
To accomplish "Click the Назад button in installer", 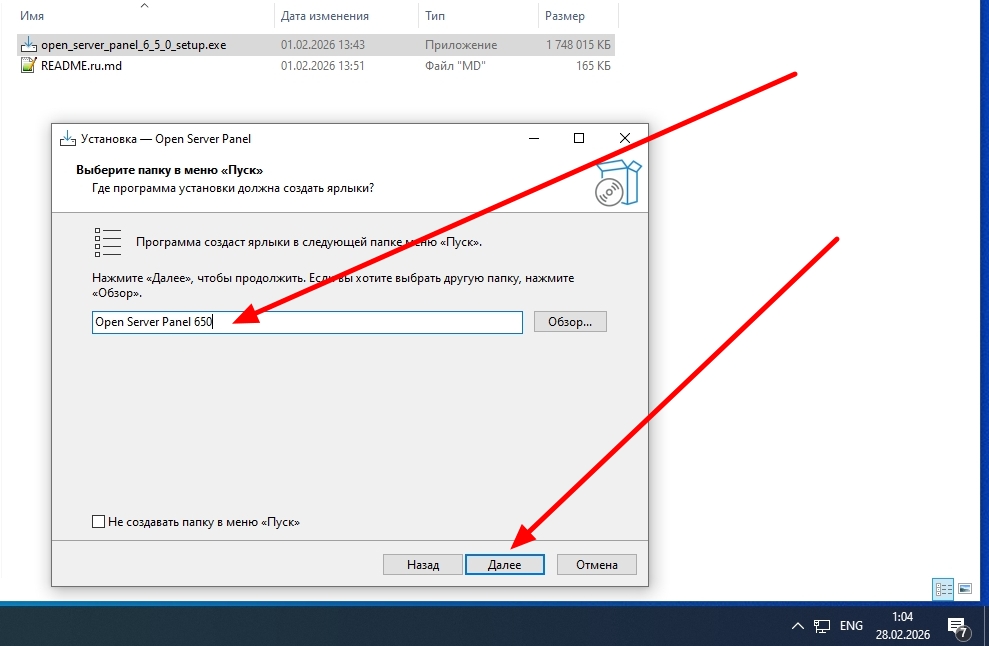I will pos(423,565).
